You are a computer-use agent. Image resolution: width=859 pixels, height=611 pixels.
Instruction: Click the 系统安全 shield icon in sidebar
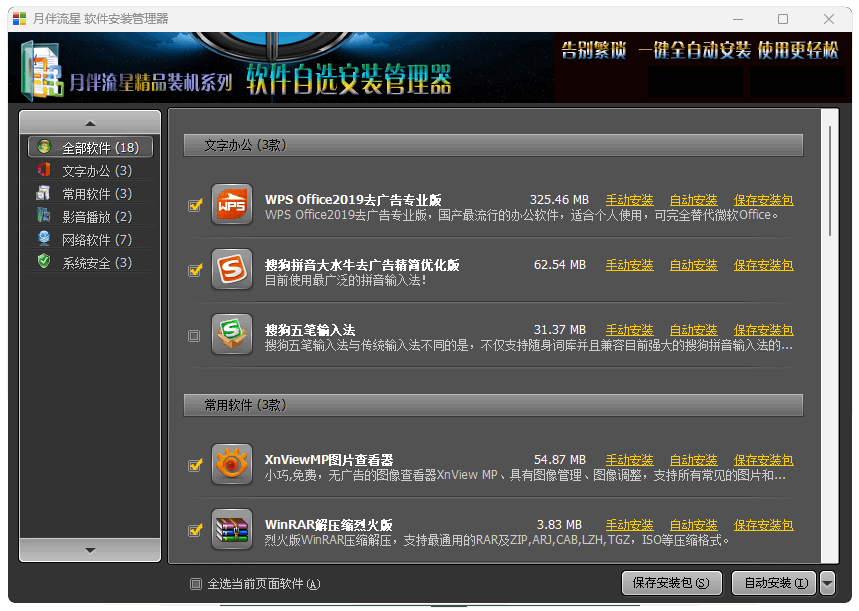44,262
